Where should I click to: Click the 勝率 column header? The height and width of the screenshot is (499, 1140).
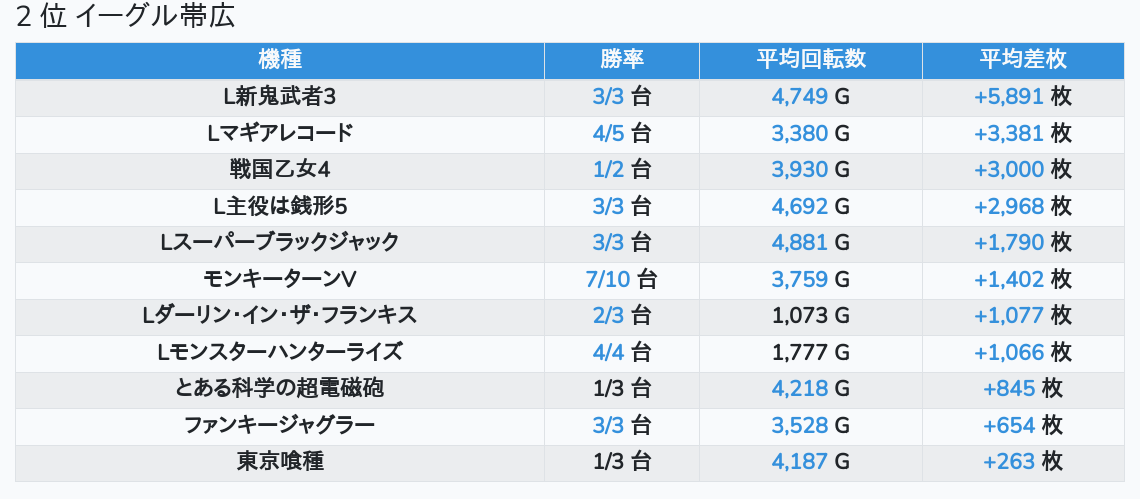point(621,60)
